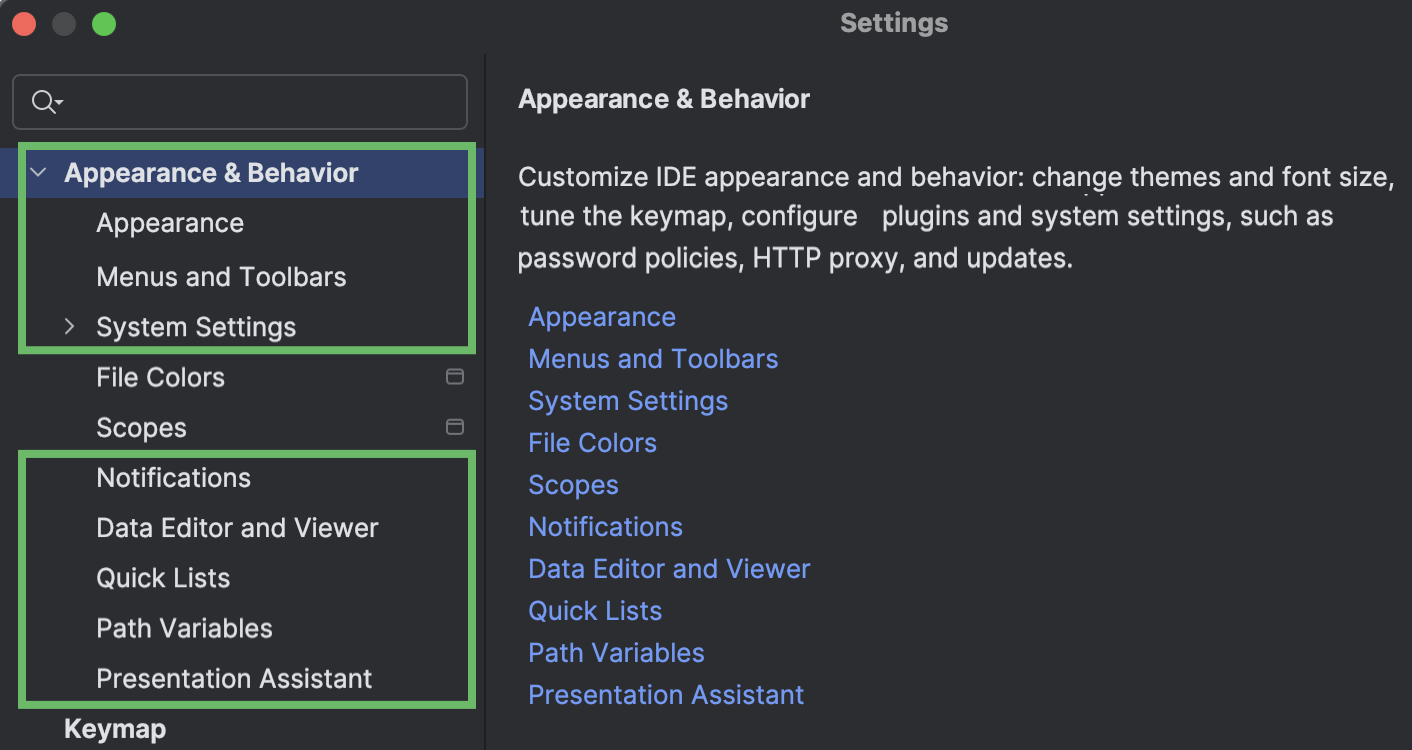The height and width of the screenshot is (750, 1412).
Task: Click the project-level icon beside File Colors
Action: [455, 377]
